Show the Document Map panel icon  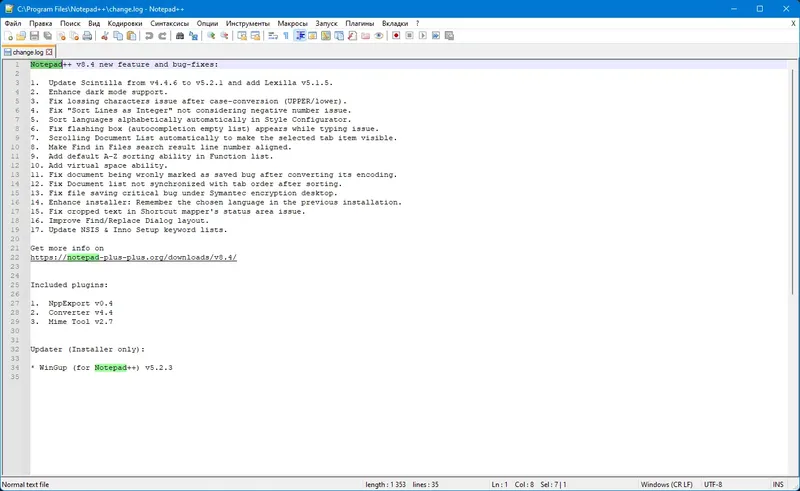click(x=326, y=36)
